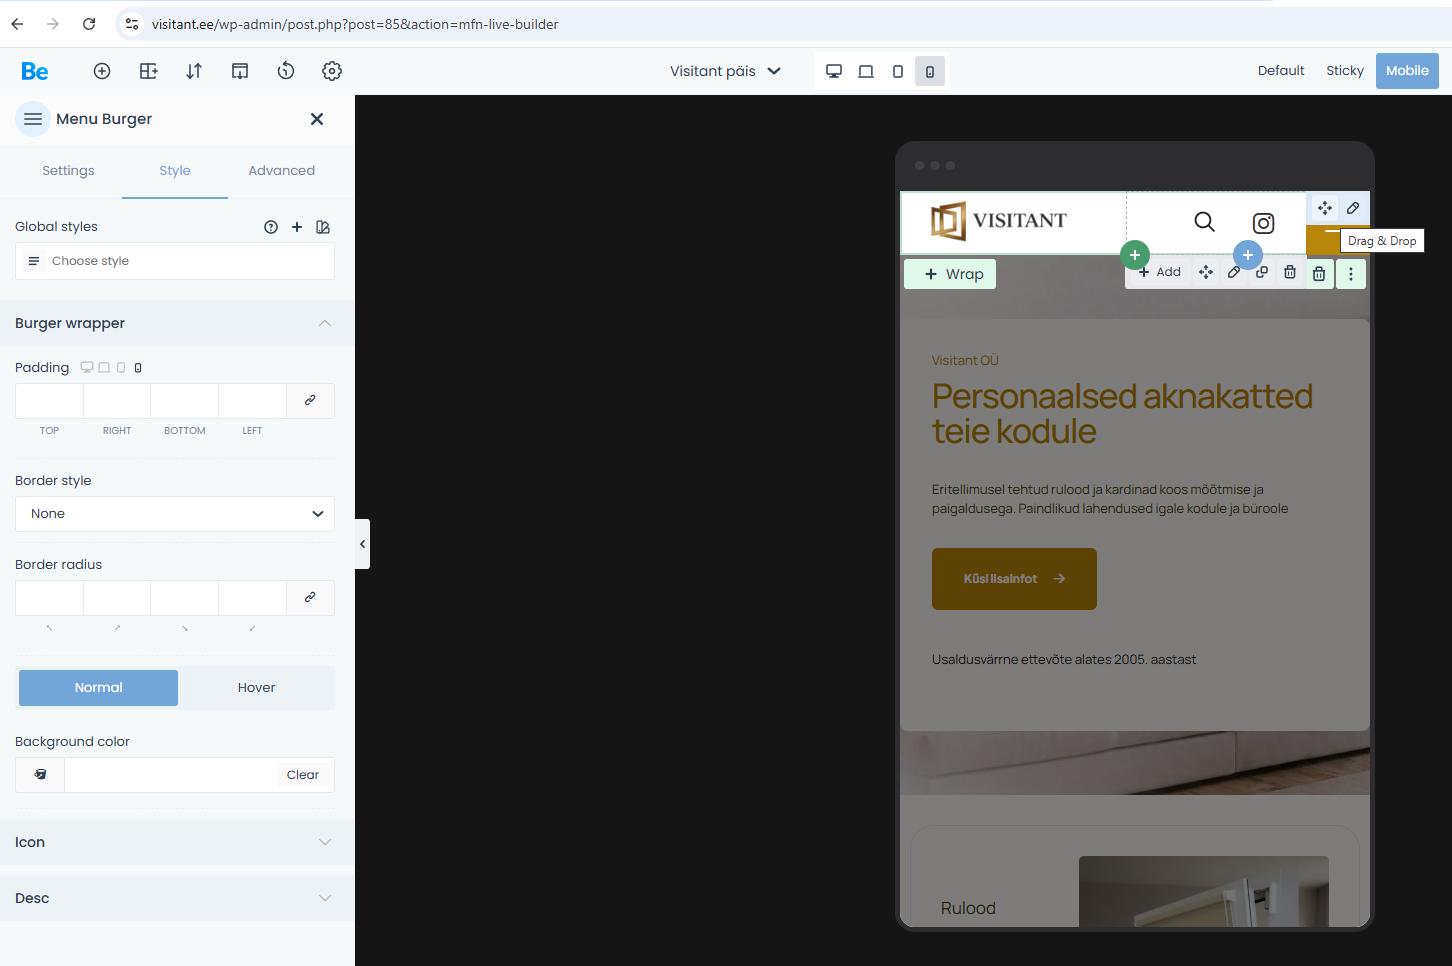Click the search magnifier in the header preview

click(x=1204, y=222)
